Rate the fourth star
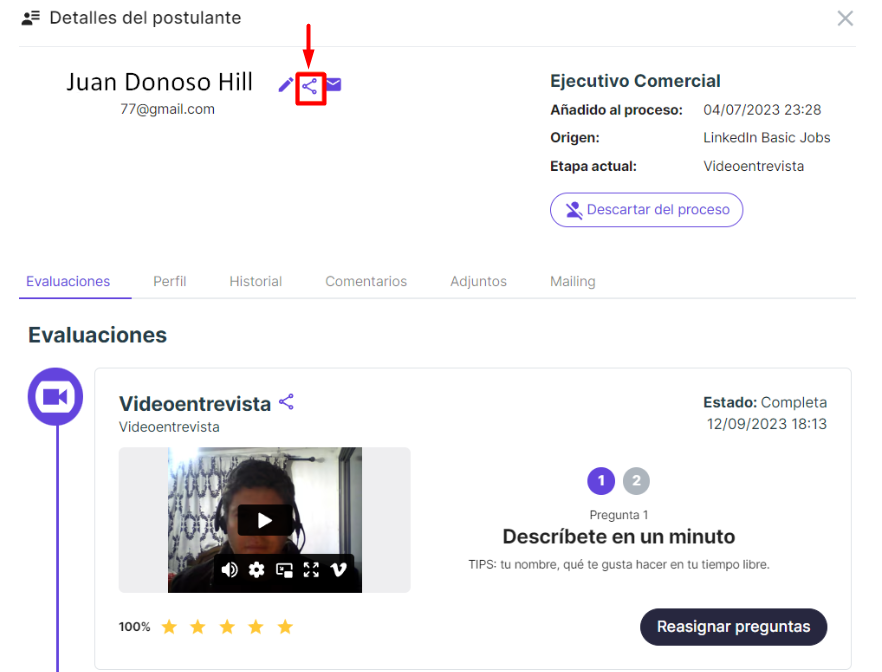882x672 pixels. pos(256,626)
